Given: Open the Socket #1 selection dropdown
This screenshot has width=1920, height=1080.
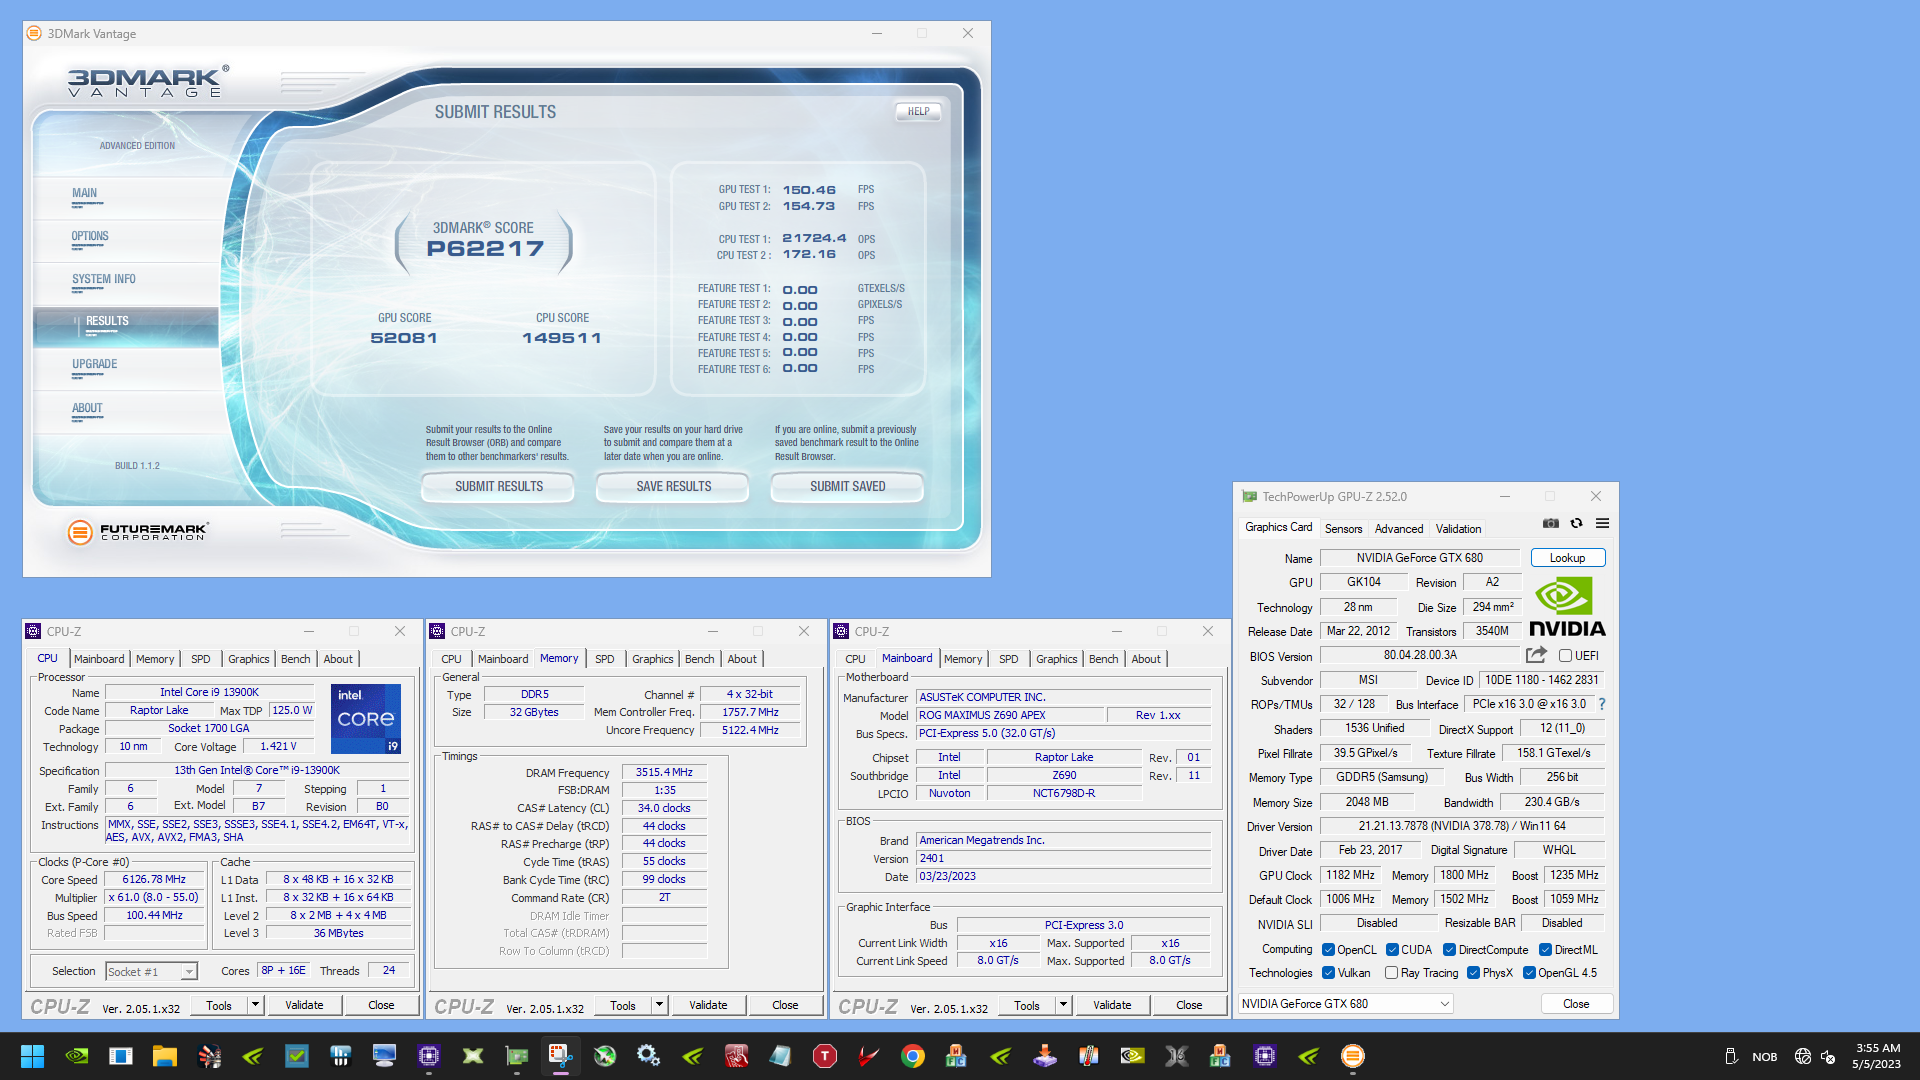Looking at the screenshot, I should pyautogui.click(x=151, y=971).
